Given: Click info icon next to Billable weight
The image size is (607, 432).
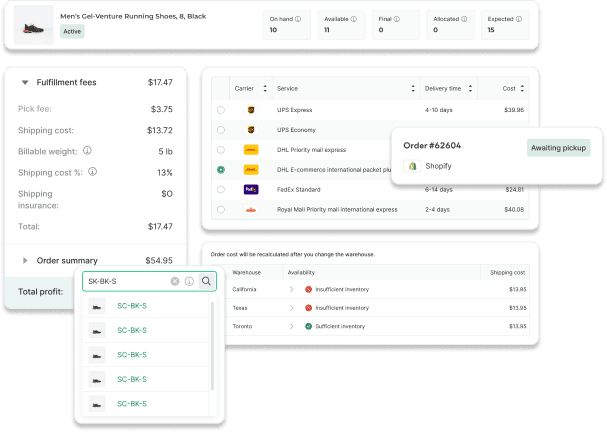Looking at the screenshot, I should [x=88, y=151].
